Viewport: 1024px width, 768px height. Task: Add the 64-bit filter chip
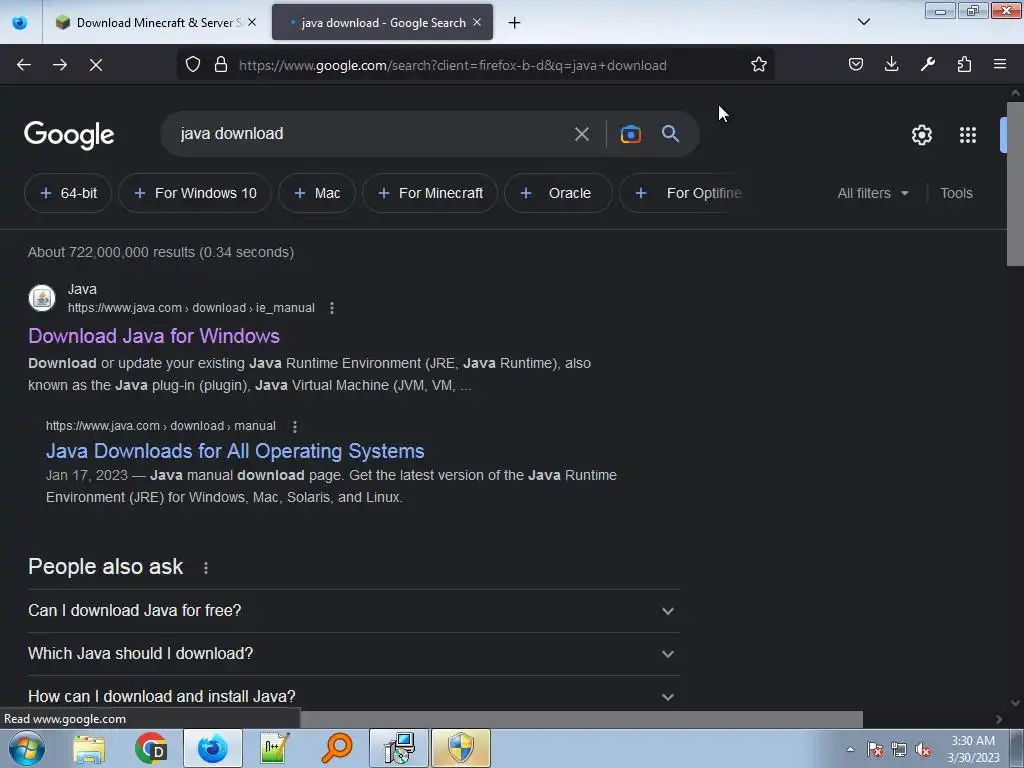click(68, 193)
